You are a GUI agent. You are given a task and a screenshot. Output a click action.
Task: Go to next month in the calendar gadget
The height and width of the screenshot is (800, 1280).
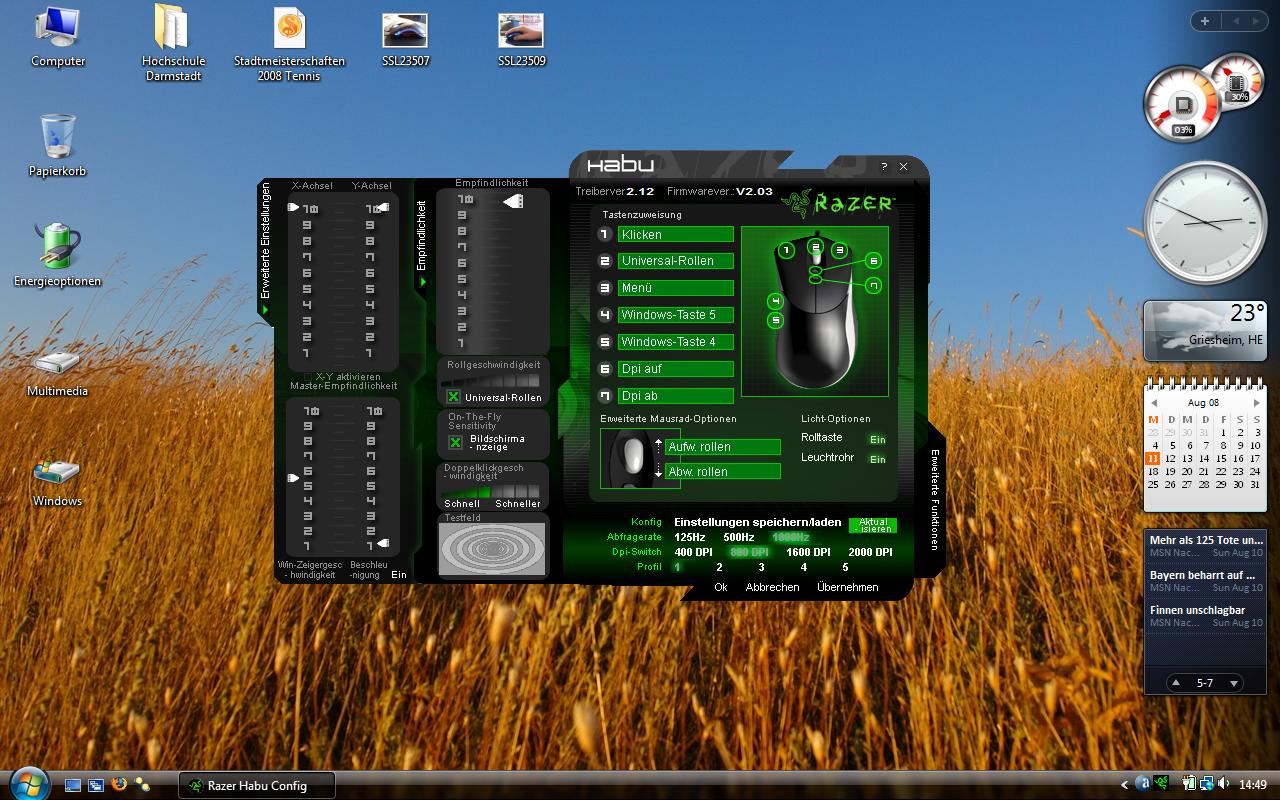coord(1256,403)
